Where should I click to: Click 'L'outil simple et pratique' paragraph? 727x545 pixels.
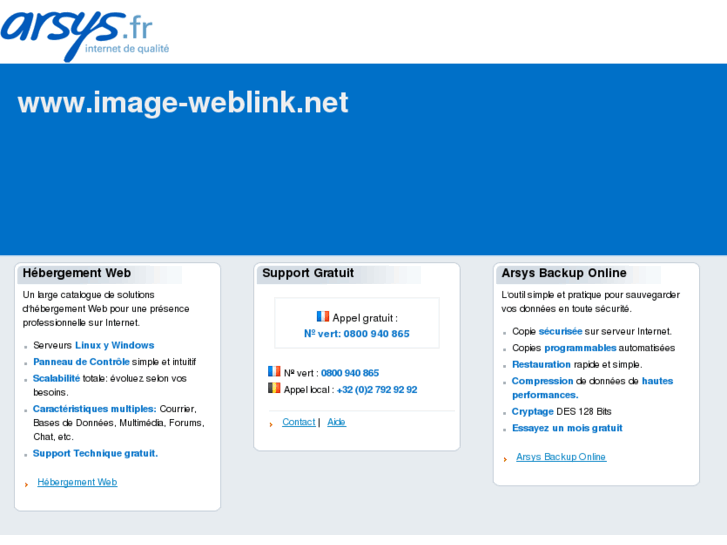tap(590, 301)
